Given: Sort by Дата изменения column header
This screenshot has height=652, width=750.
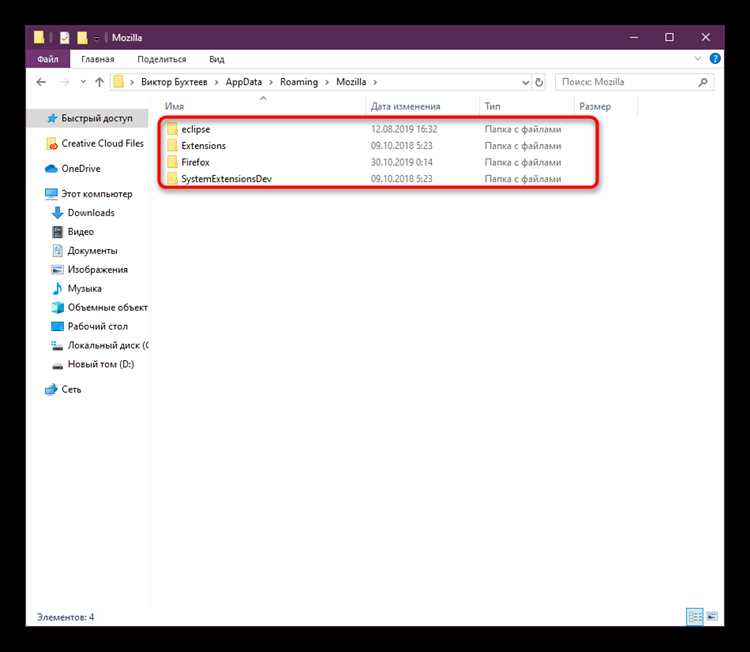Looking at the screenshot, I should (406, 106).
